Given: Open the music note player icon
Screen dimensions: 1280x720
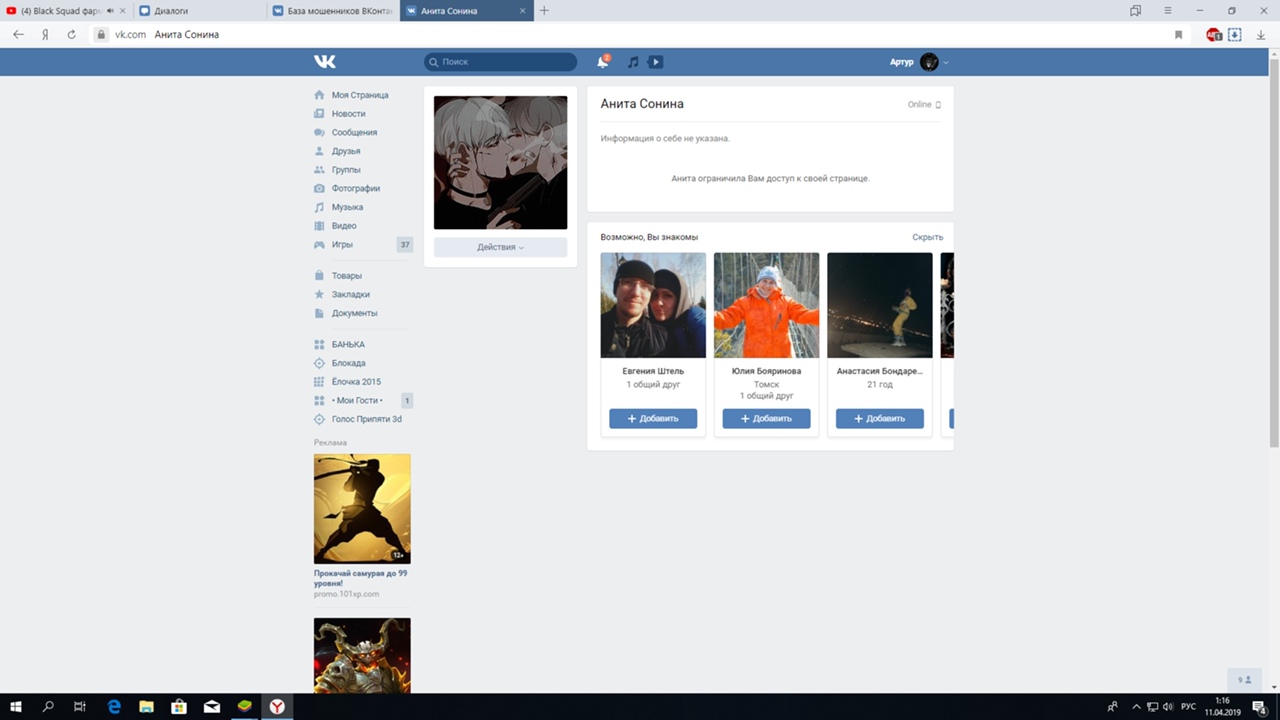Looking at the screenshot, I should click(x=632, y=62).
